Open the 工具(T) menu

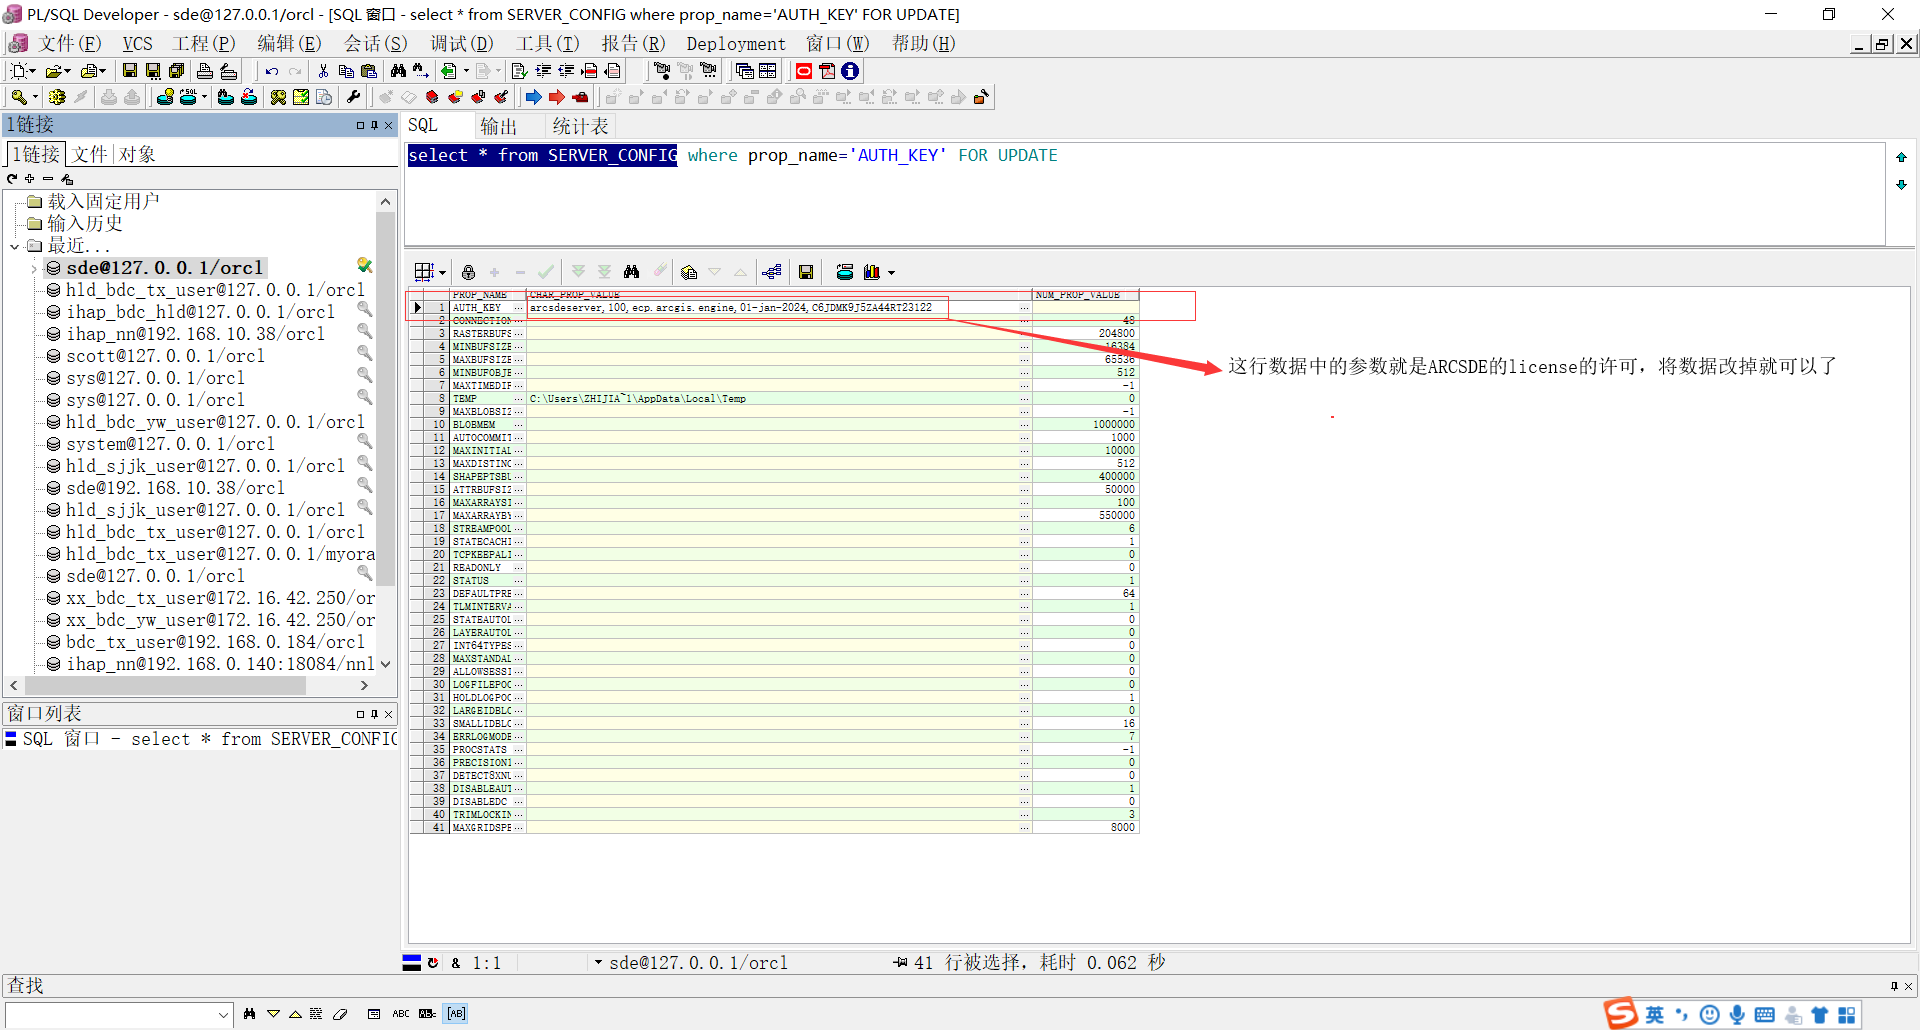547,44
